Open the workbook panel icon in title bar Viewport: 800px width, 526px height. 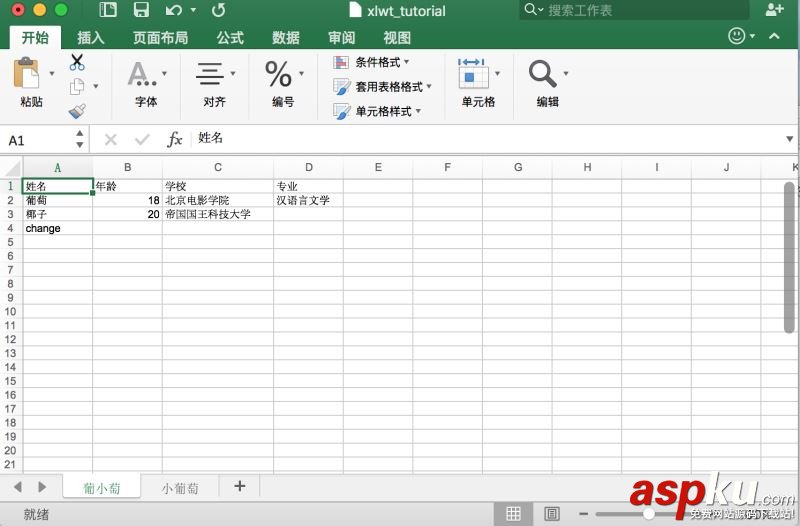[x=108, y=10]
